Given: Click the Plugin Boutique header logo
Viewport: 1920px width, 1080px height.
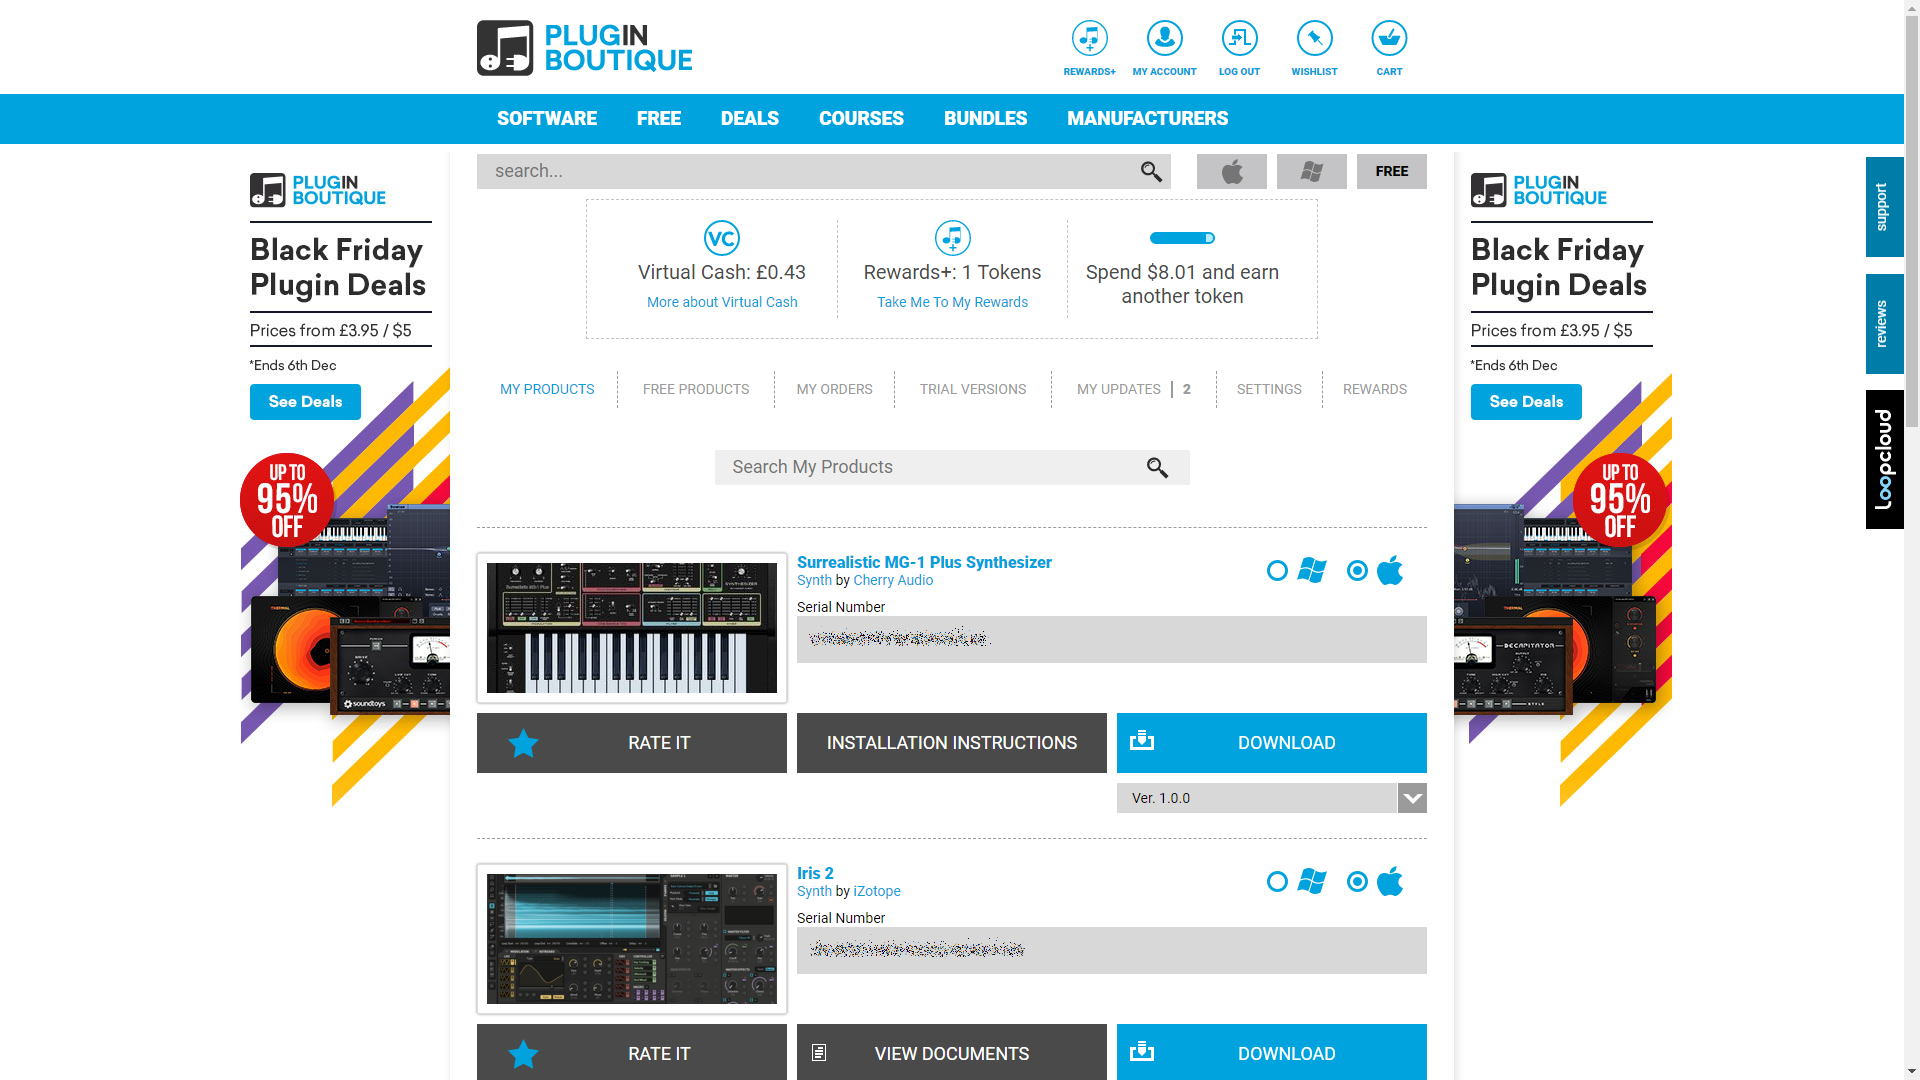Looking at the screenshot, I should (584, 48).
